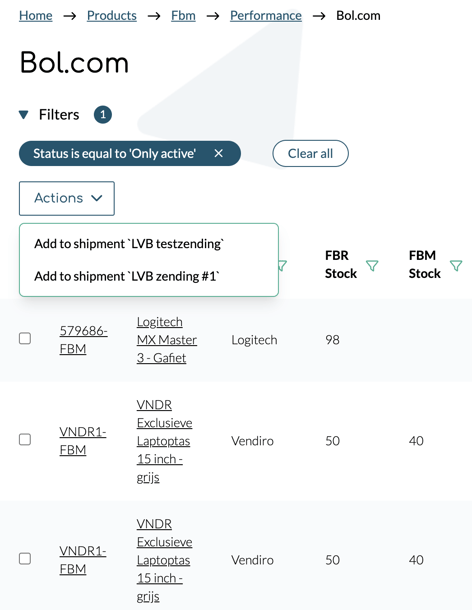Go to Home in the breadcrumb
472x610 pixels.
tap(36, 16)
